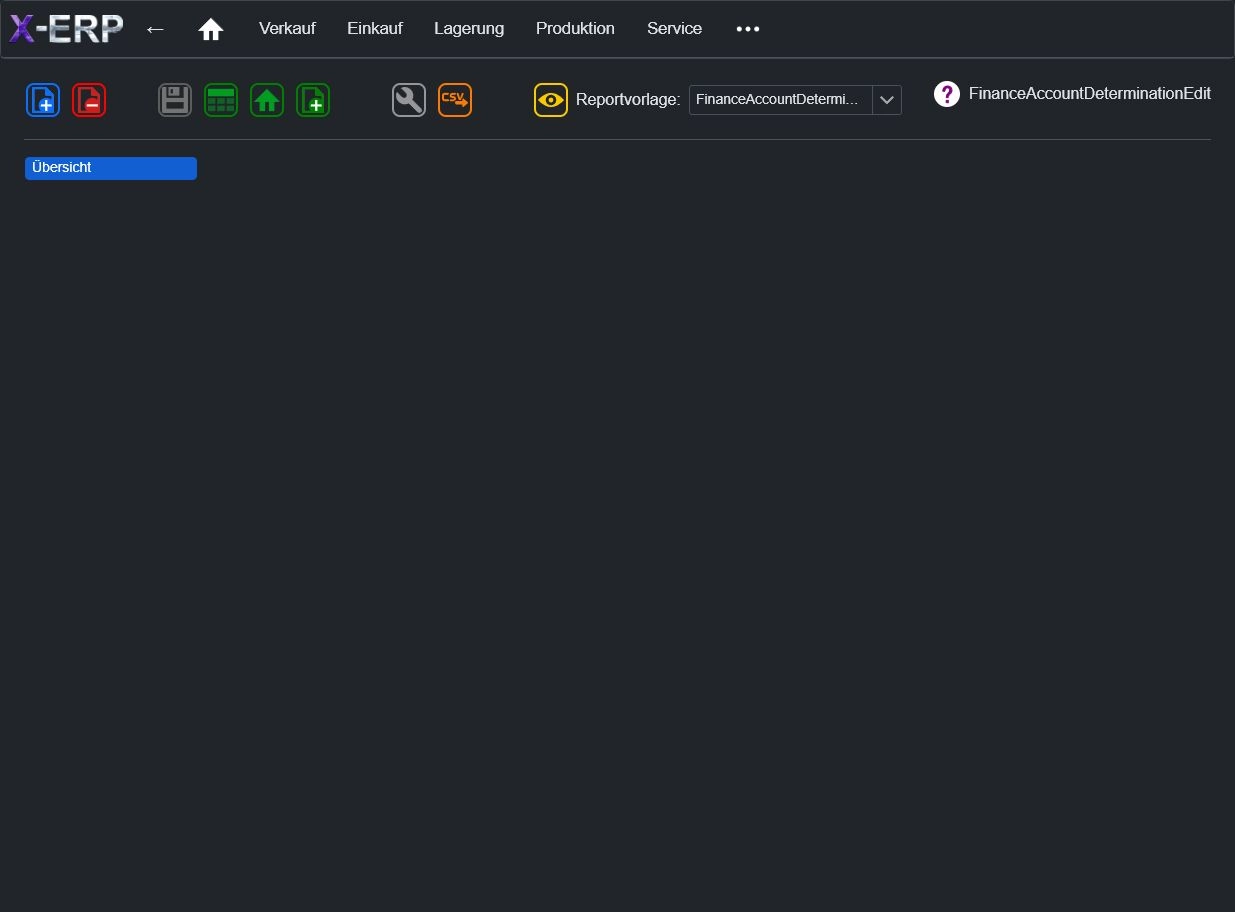Open the Lagerung menu
1235x912 pixels.
click(469, 28)
